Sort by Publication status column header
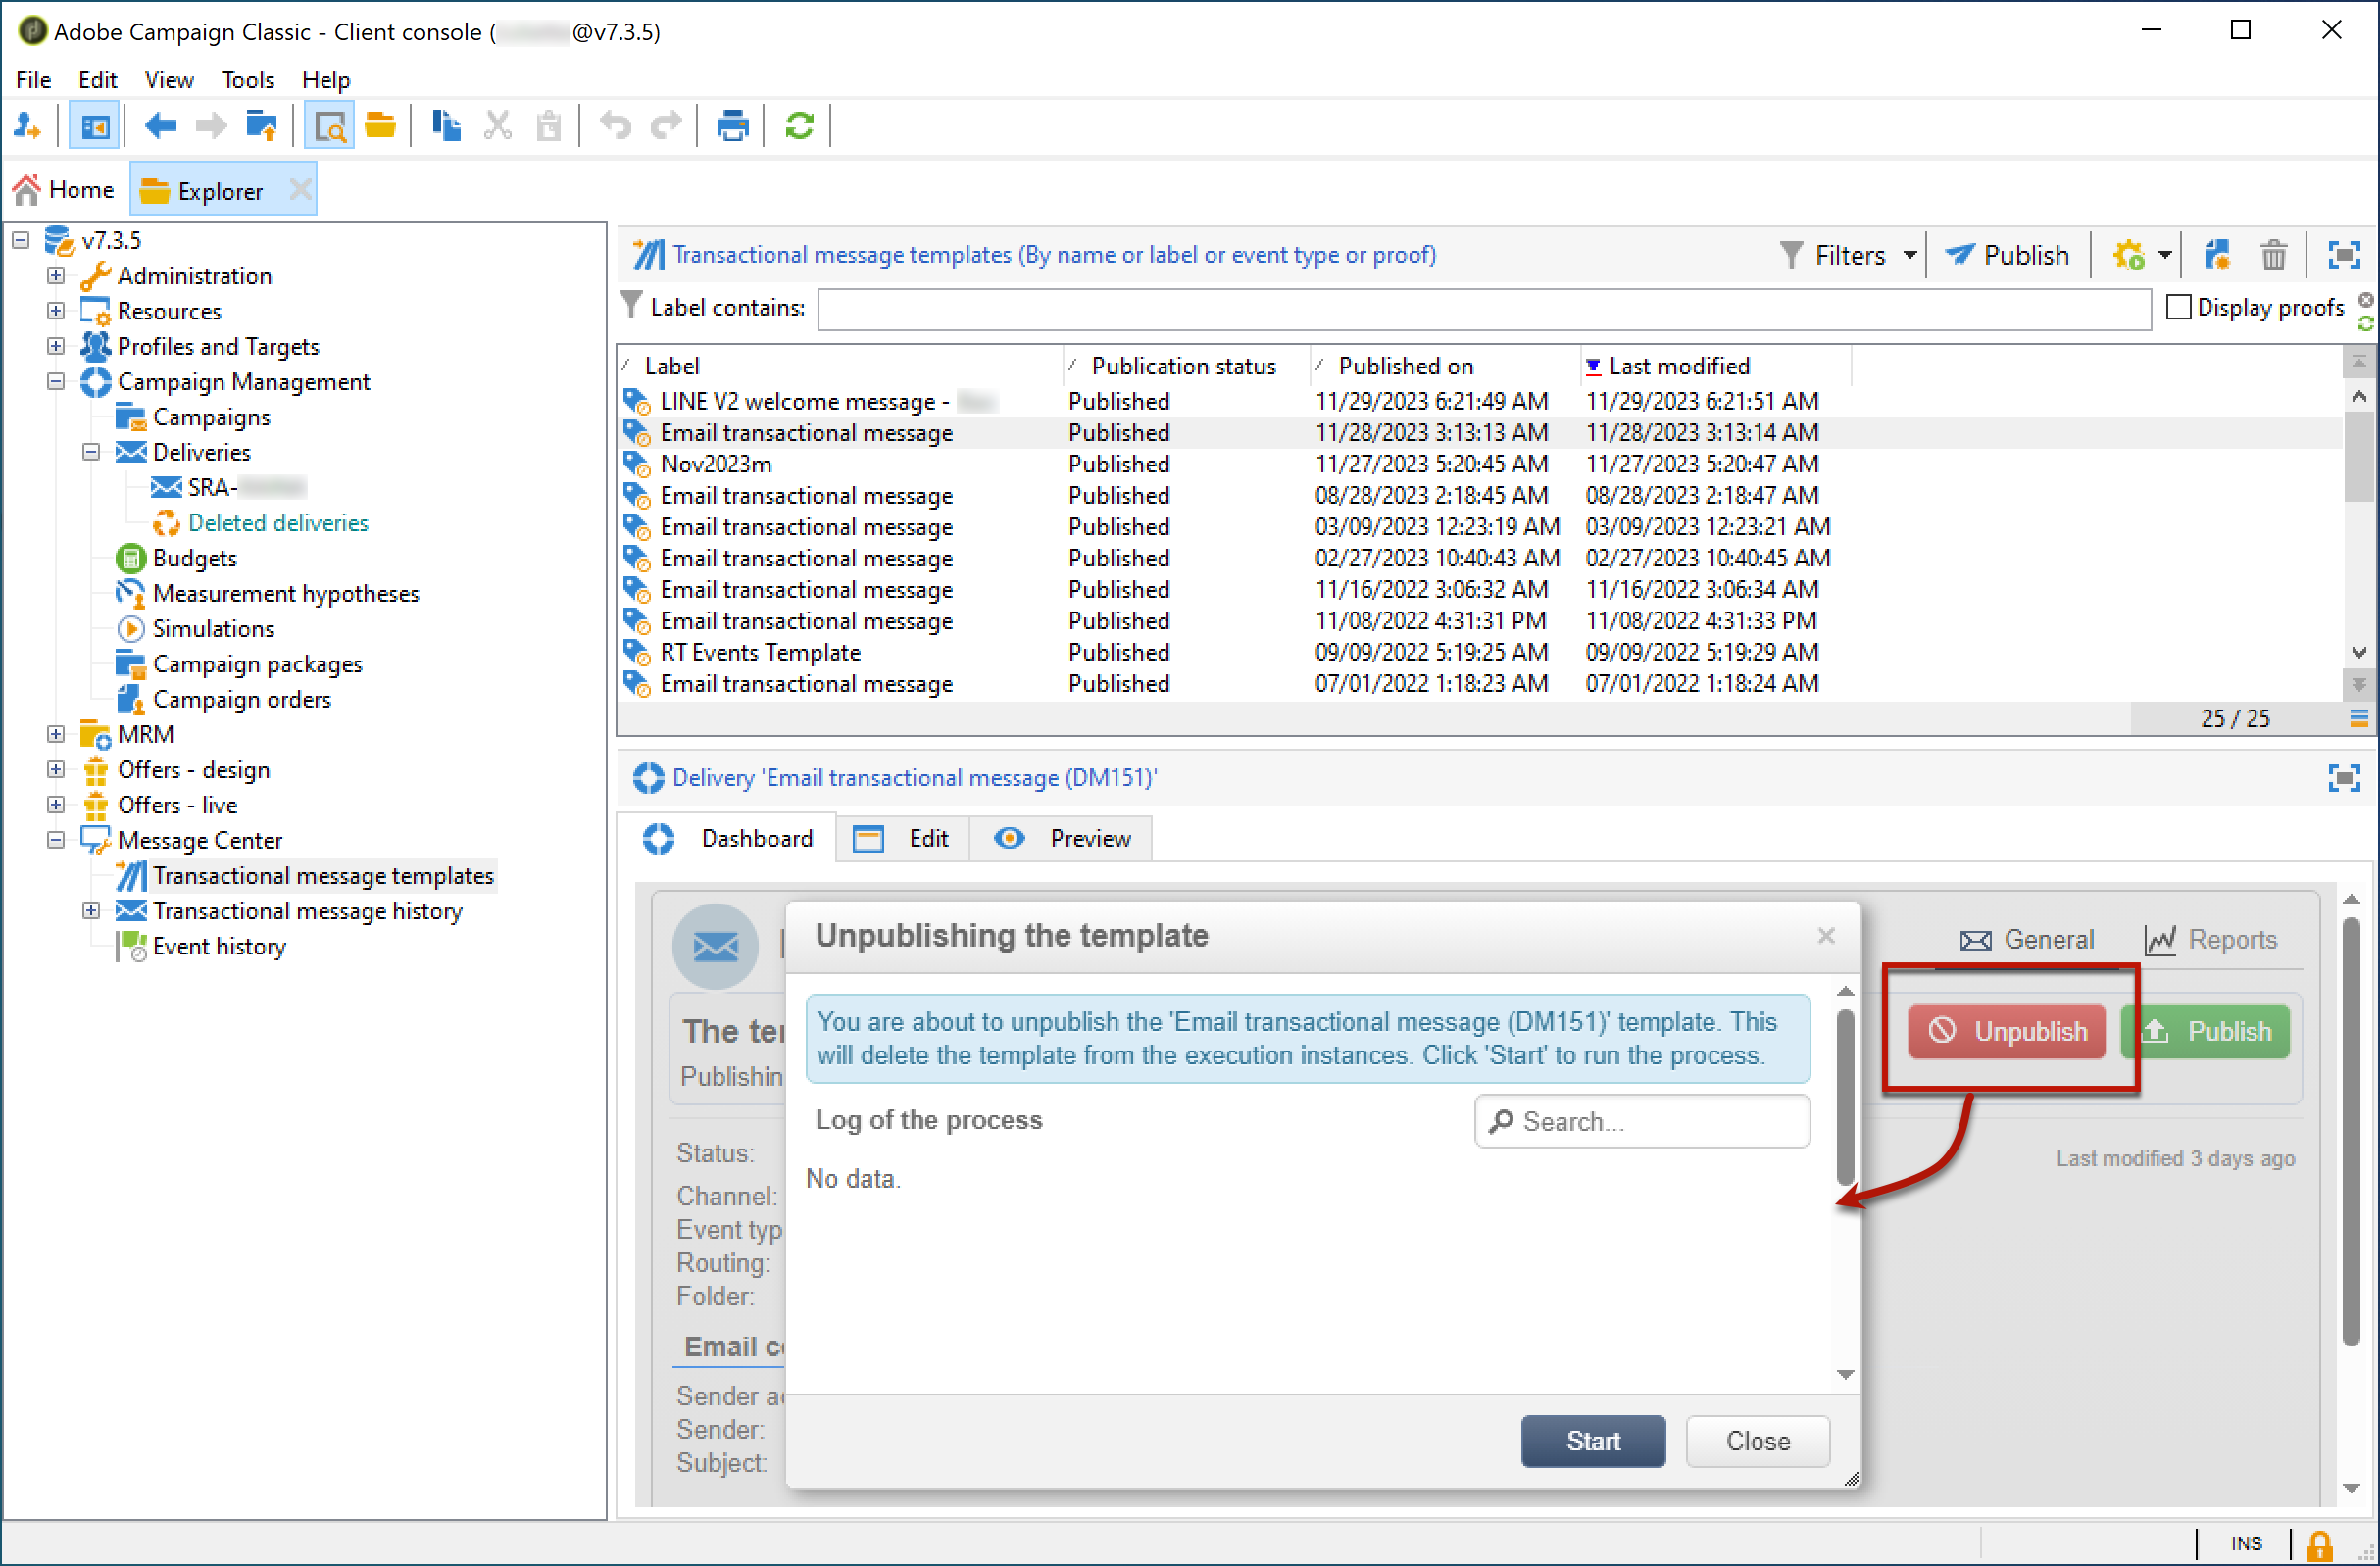Screen dimensions: 2380x1566 1183,366
